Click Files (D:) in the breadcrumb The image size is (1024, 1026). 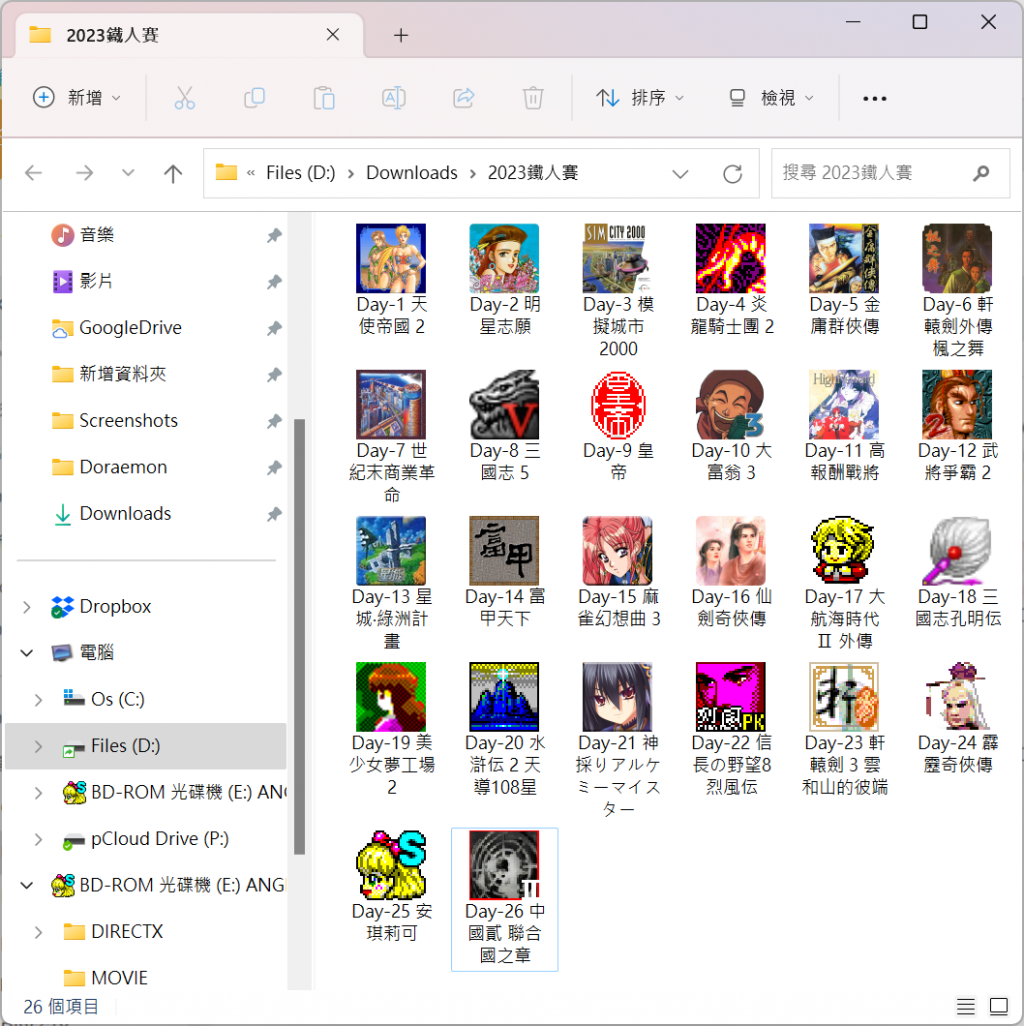click(x=300, y=173)
